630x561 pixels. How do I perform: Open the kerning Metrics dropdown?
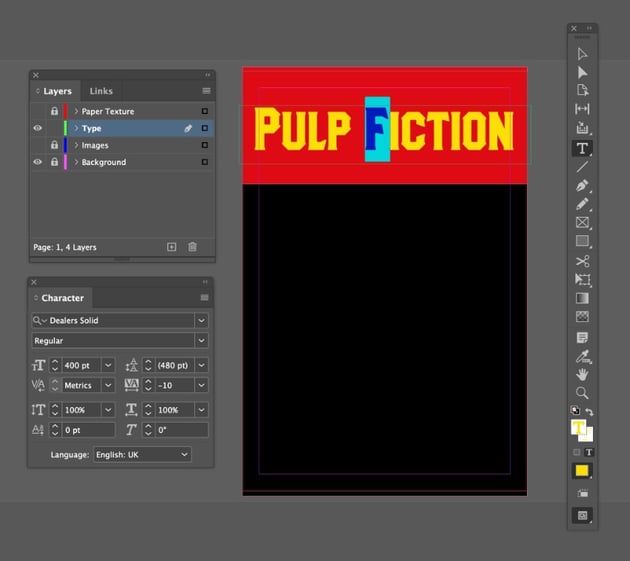tap(108, 385)
